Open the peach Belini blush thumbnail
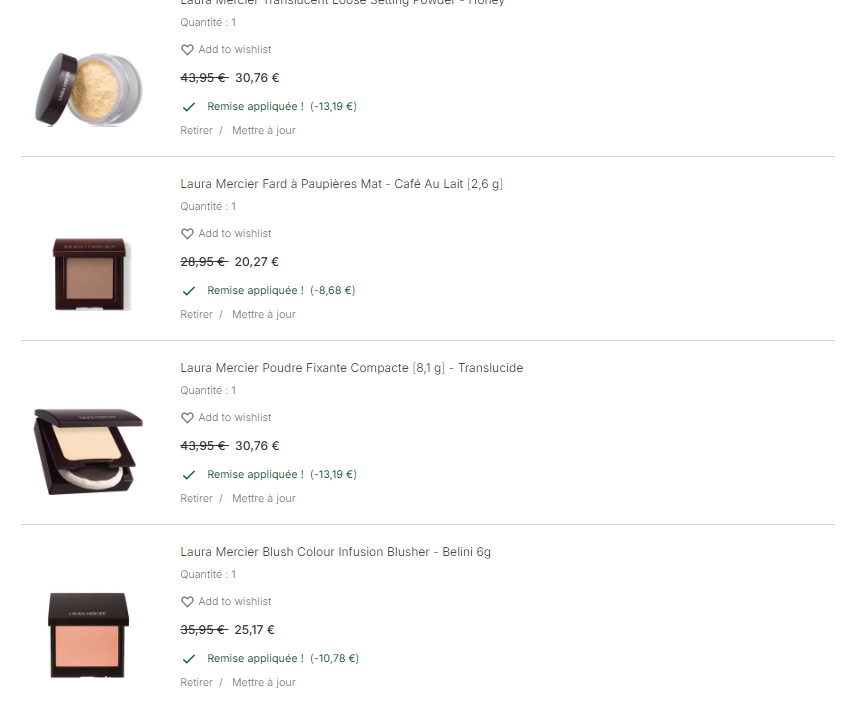This screenshot has width=848, height=708. 89,635
